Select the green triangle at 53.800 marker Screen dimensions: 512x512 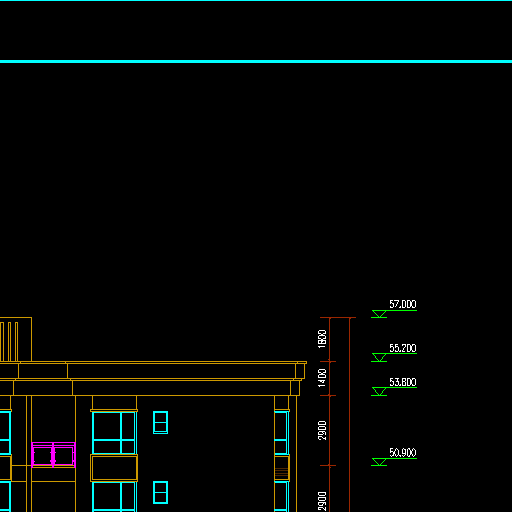click(379, 391)
